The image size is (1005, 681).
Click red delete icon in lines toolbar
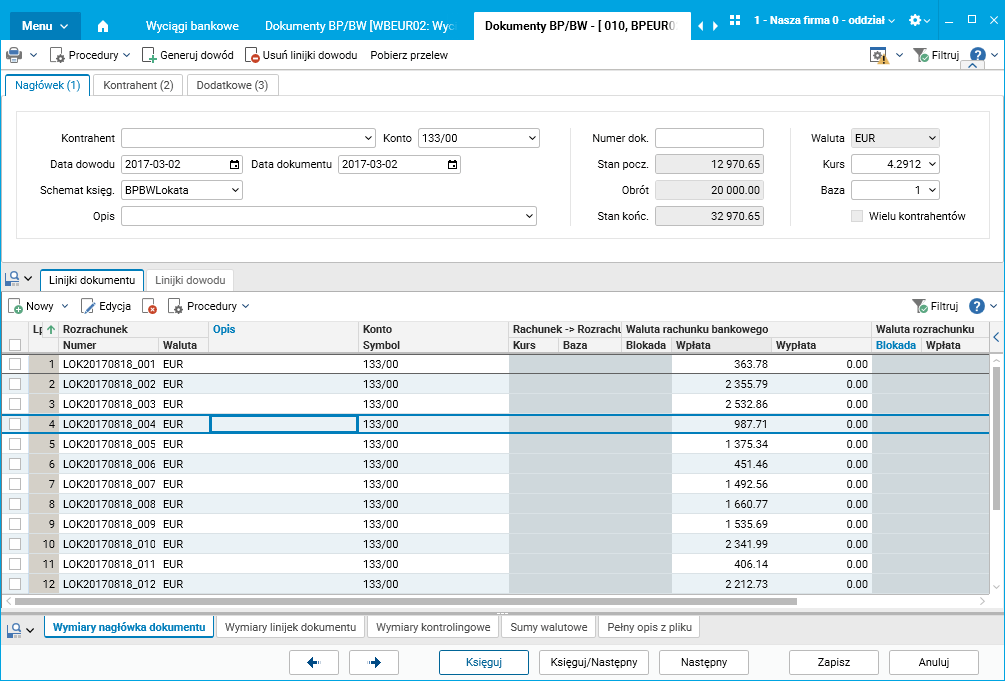click(150, 307)
